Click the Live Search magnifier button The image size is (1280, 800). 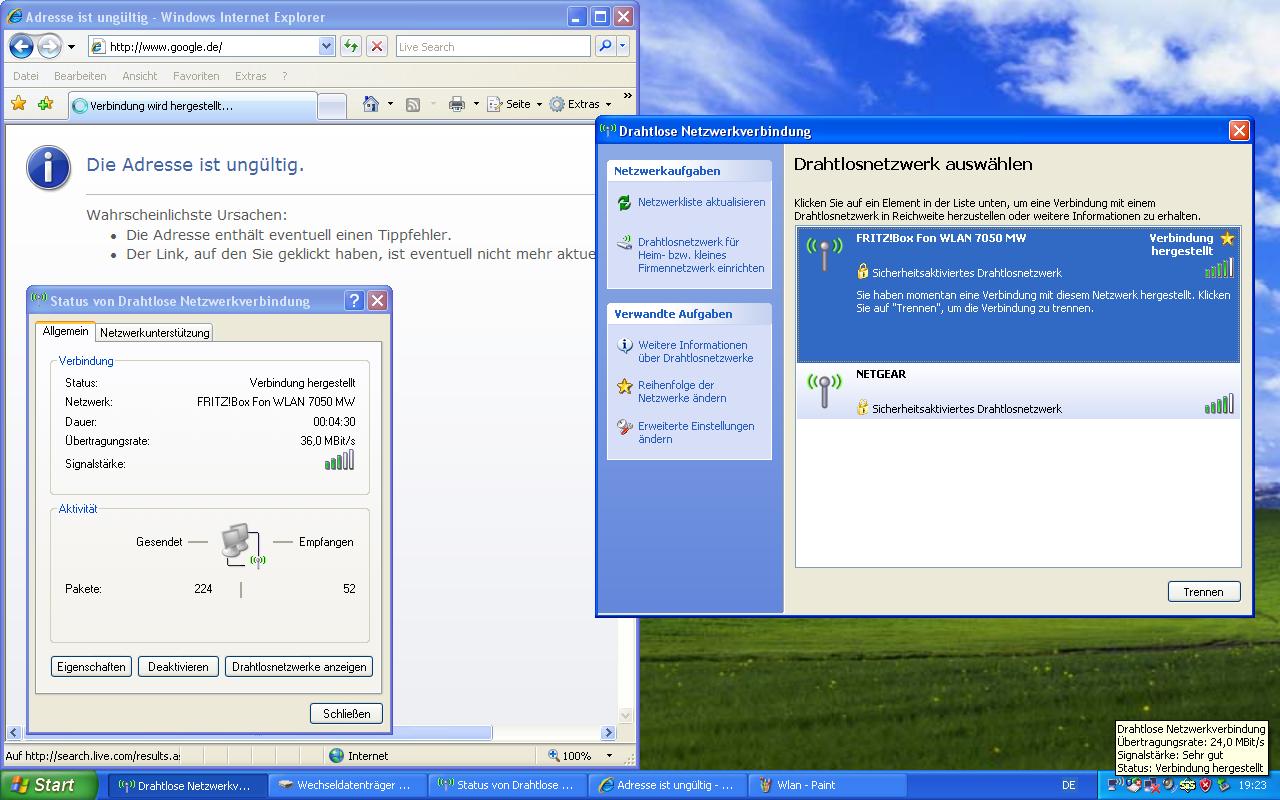[605, 46]
